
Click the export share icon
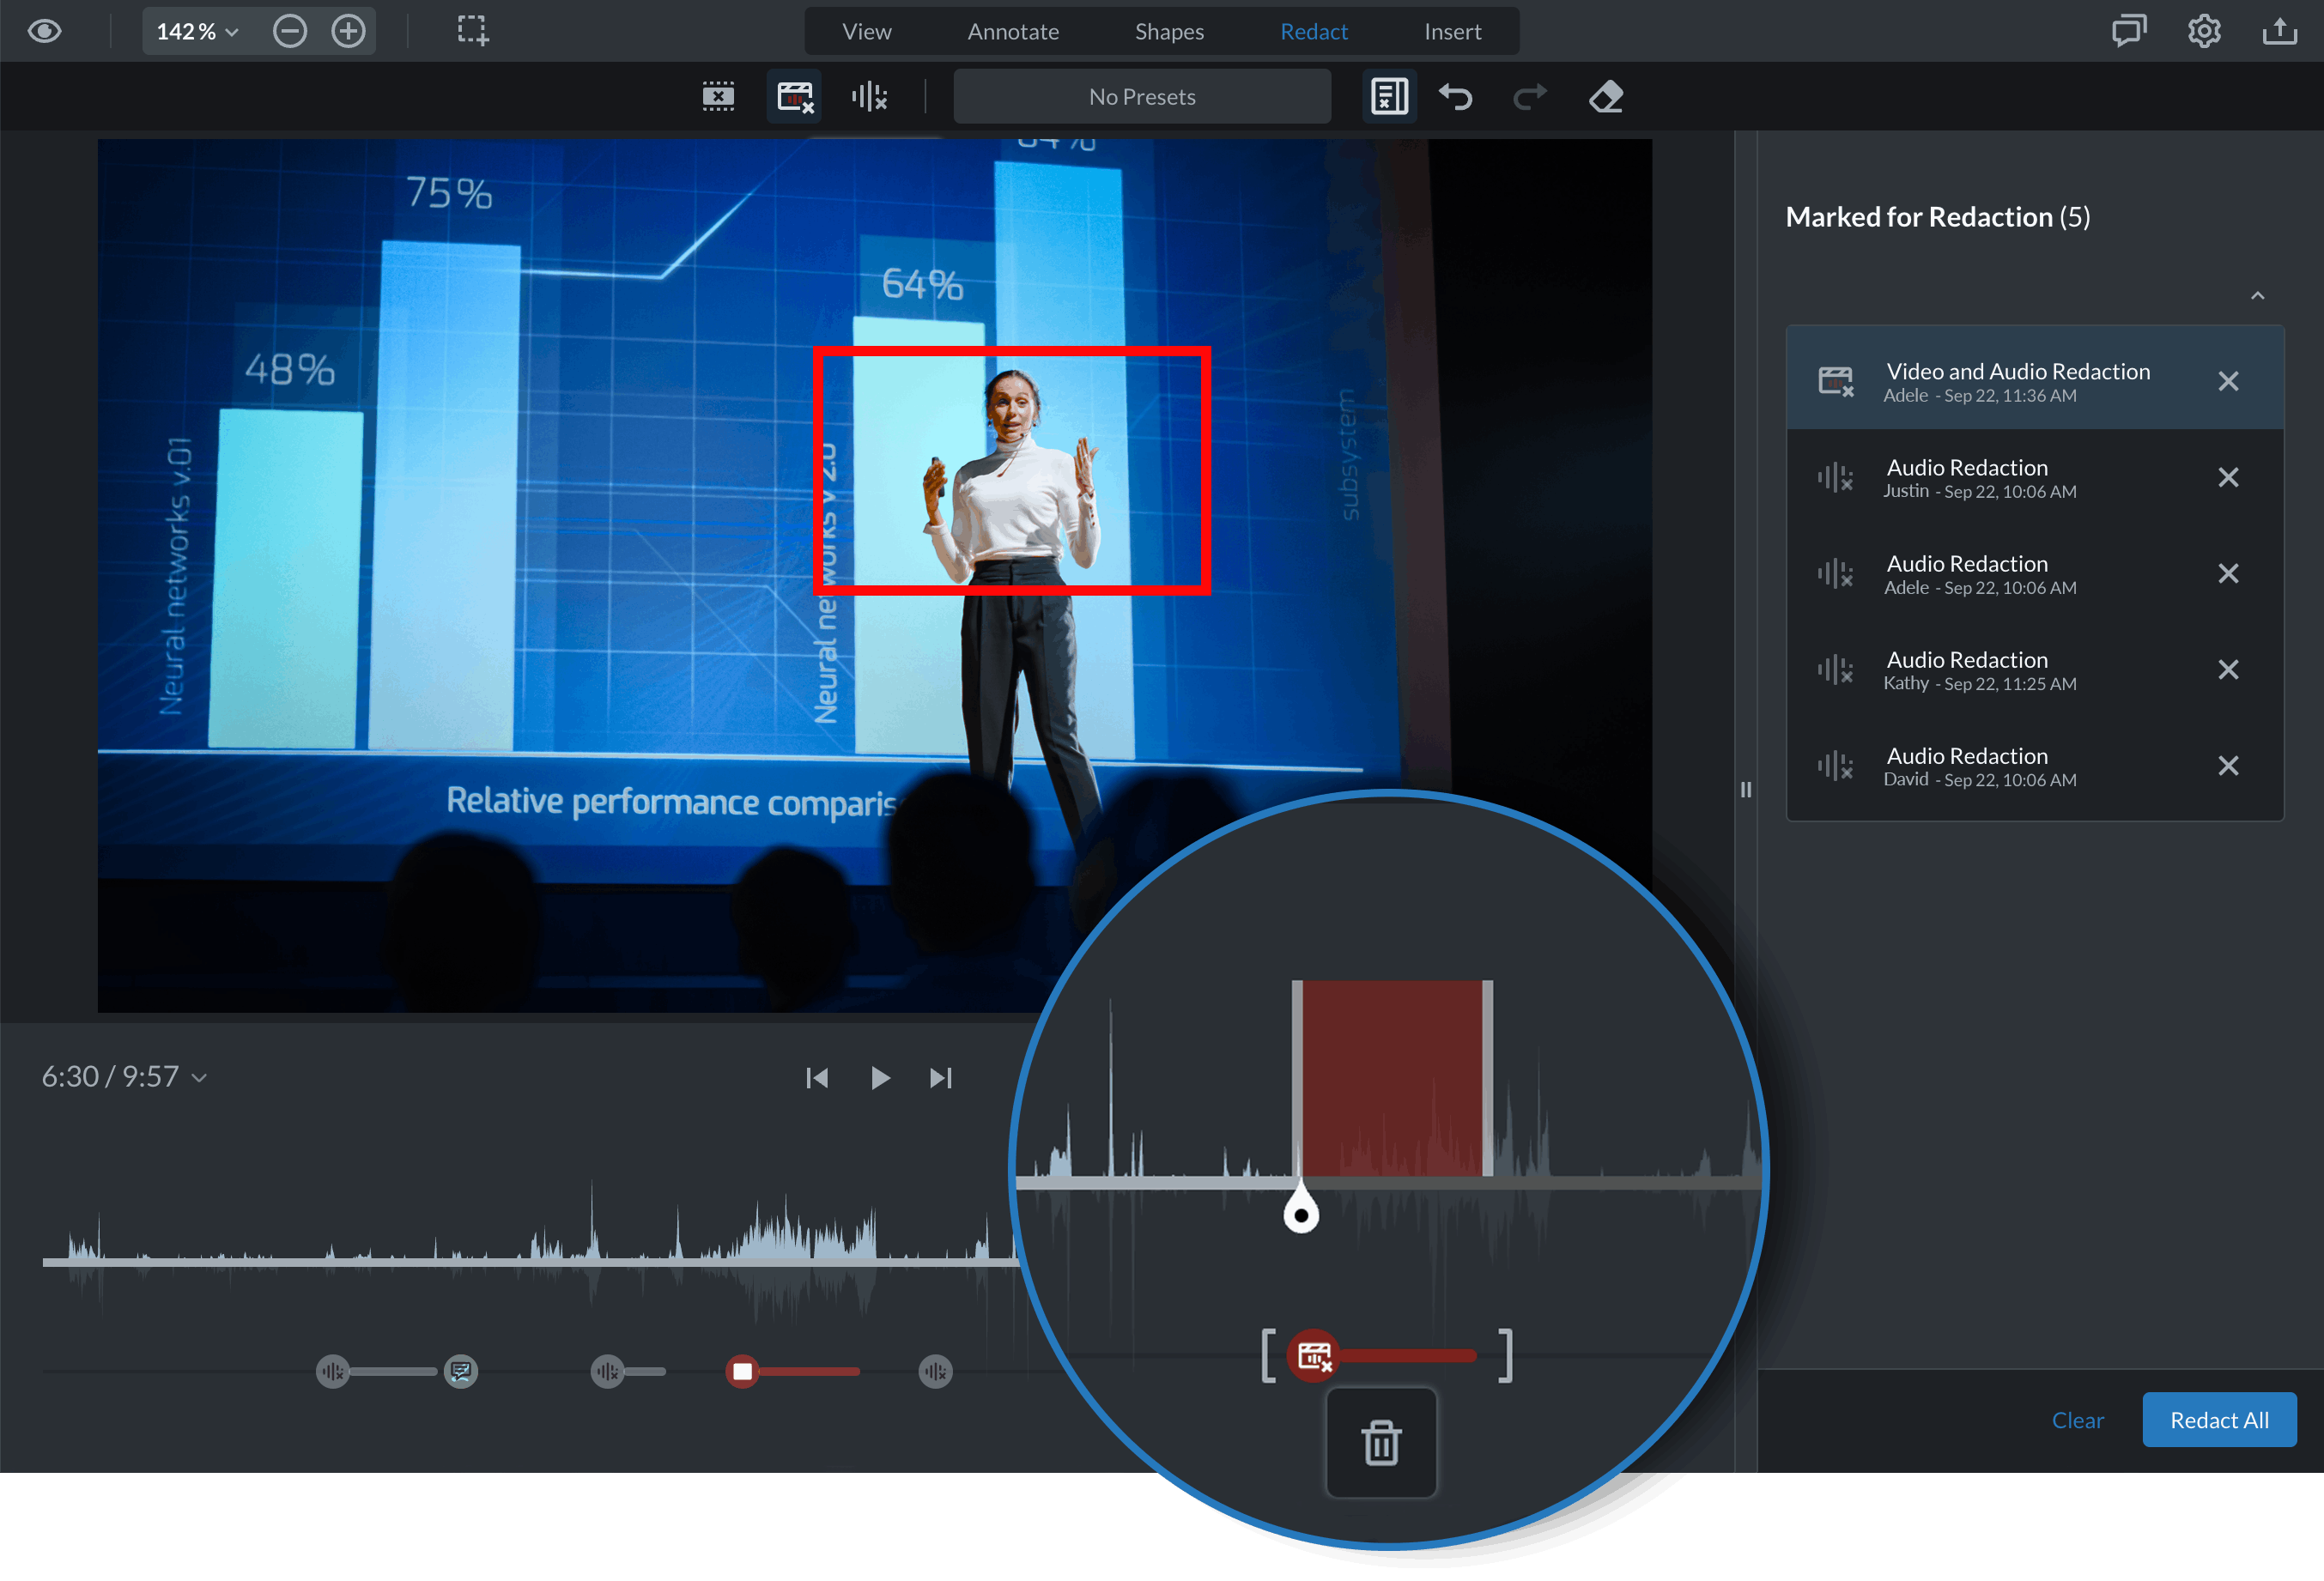click(2280, 31)
